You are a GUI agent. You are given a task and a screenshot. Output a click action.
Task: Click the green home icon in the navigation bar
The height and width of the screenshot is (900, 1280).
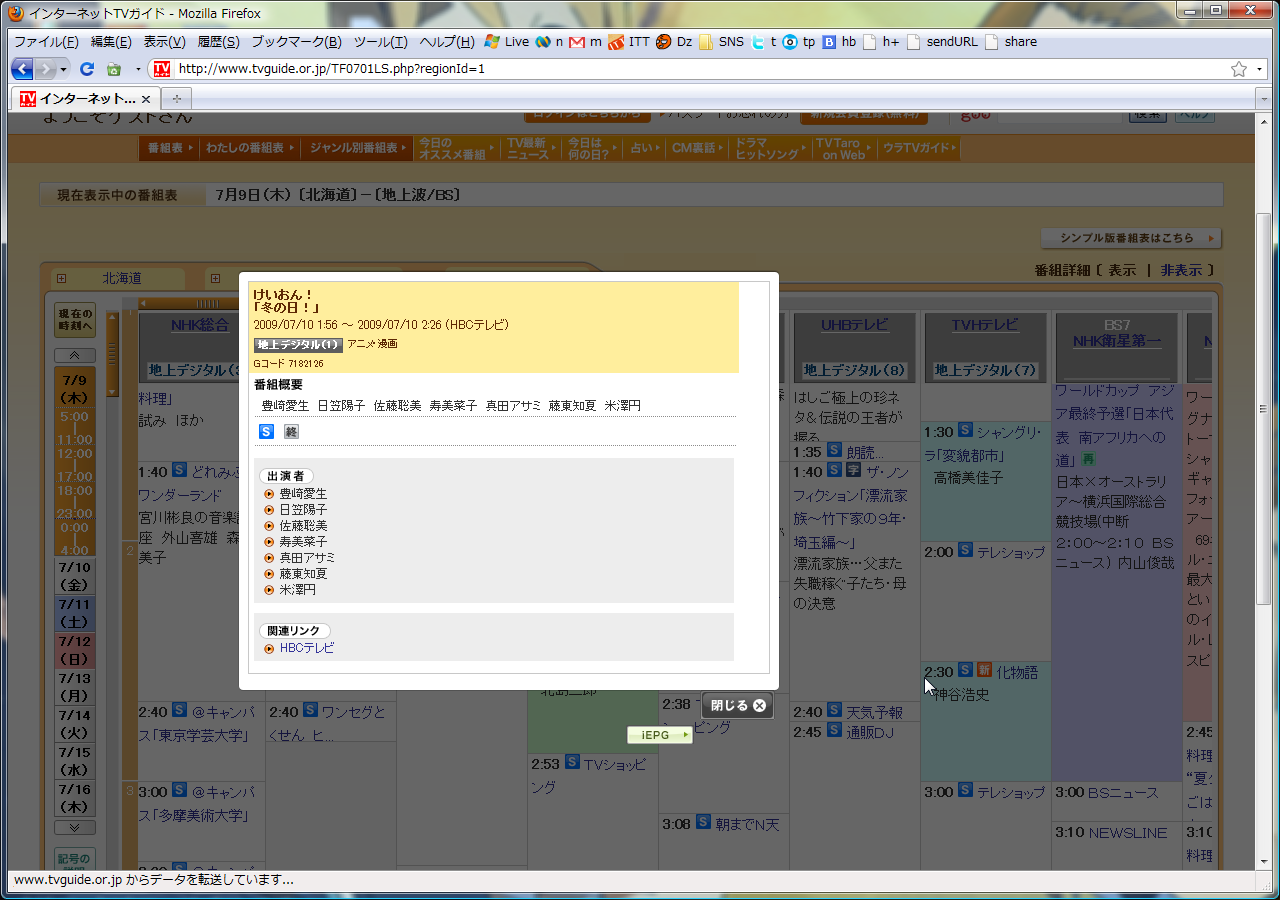tap(114, 69)
